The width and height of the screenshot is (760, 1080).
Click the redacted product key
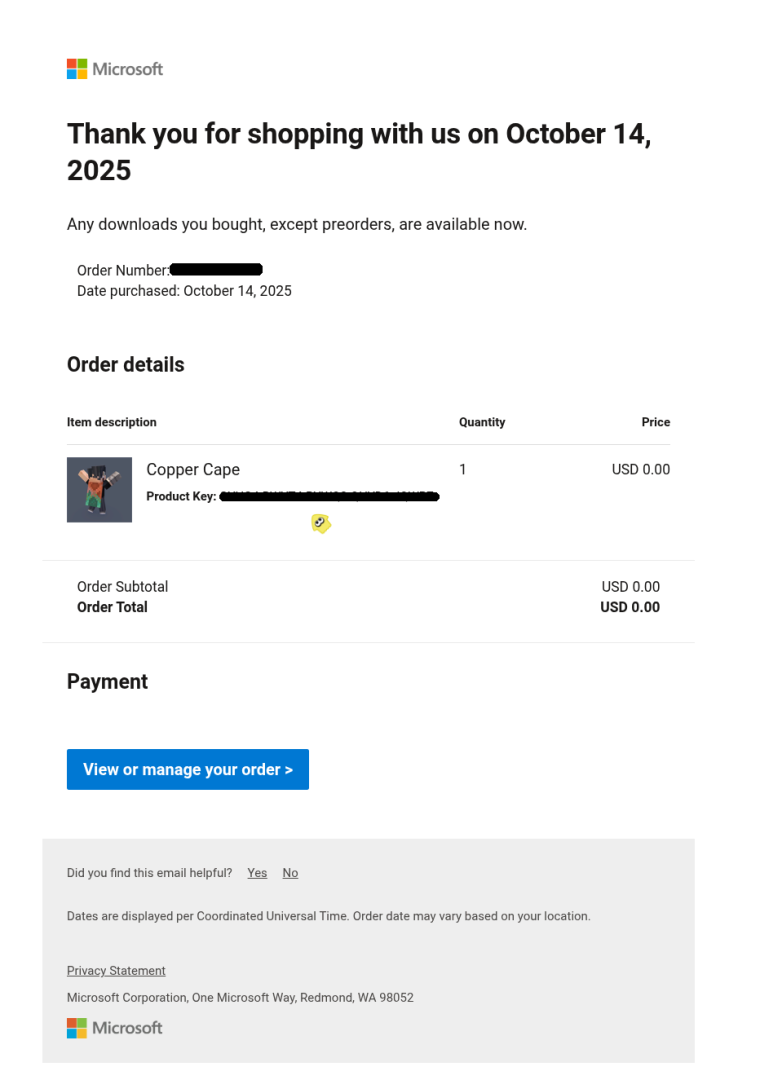pos(329,496)
